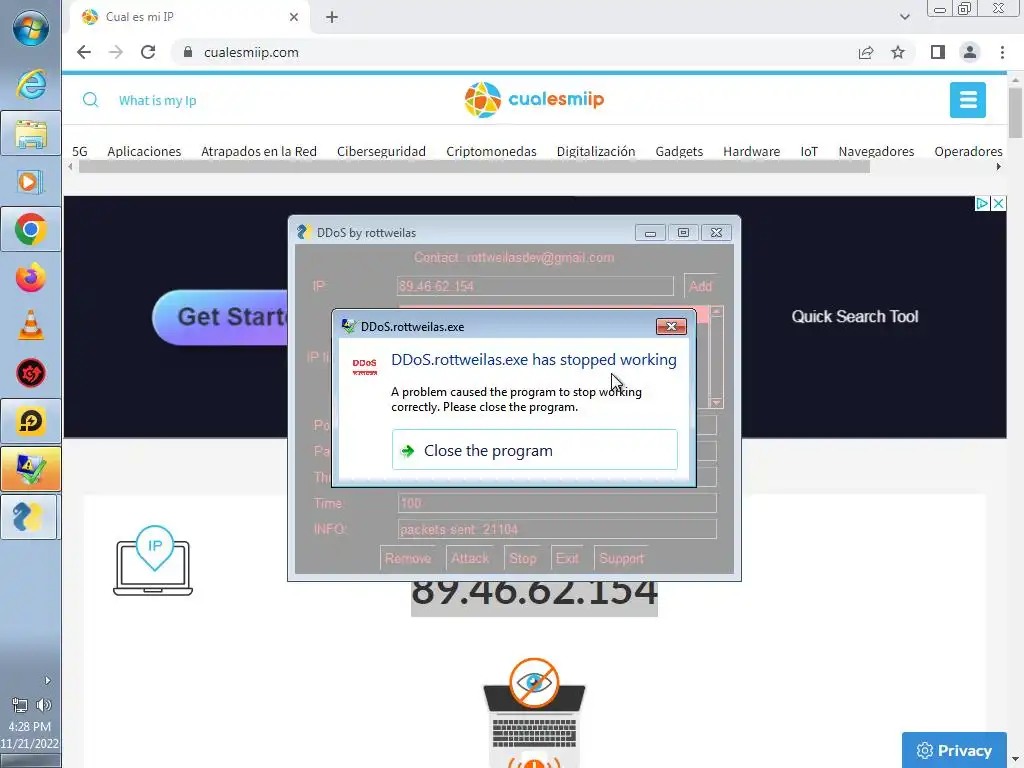Image resolution: width=1024 pixels, height=768 pixels.
Task: Open the Operadores category
Action: click(968, 152)
